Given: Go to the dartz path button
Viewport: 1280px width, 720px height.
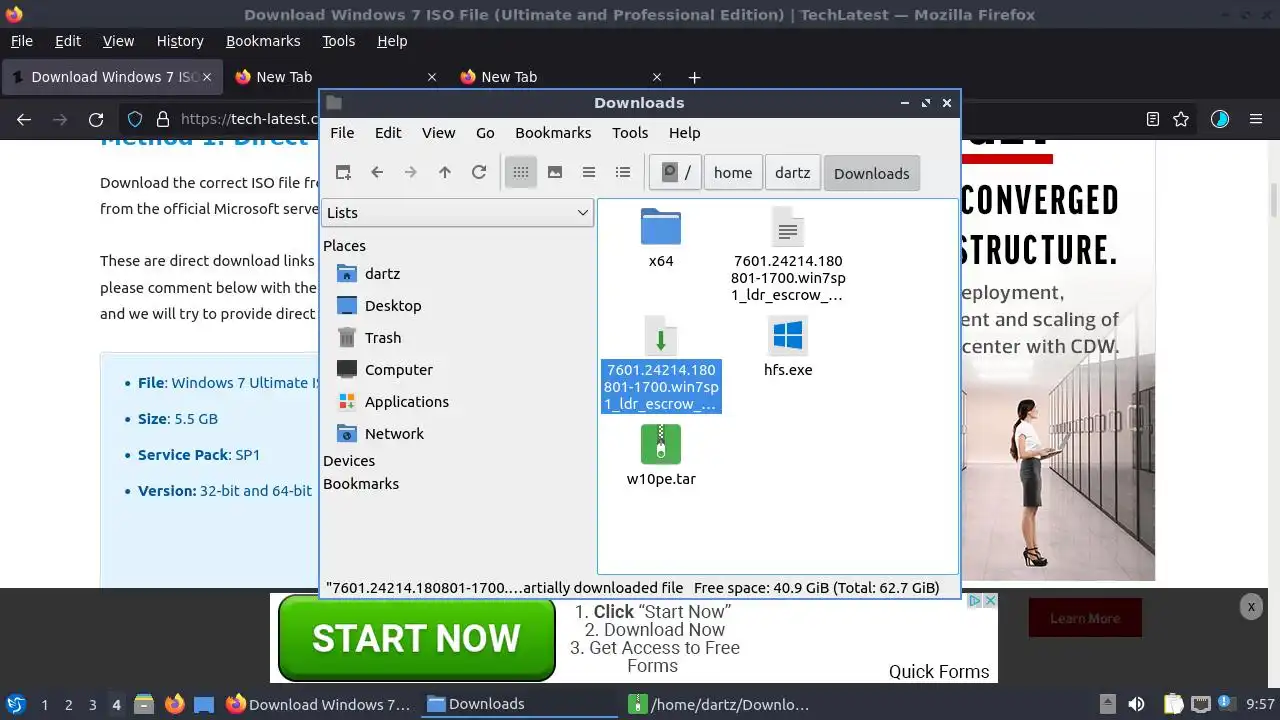Looking at the screenshot, I should point(792,172).
